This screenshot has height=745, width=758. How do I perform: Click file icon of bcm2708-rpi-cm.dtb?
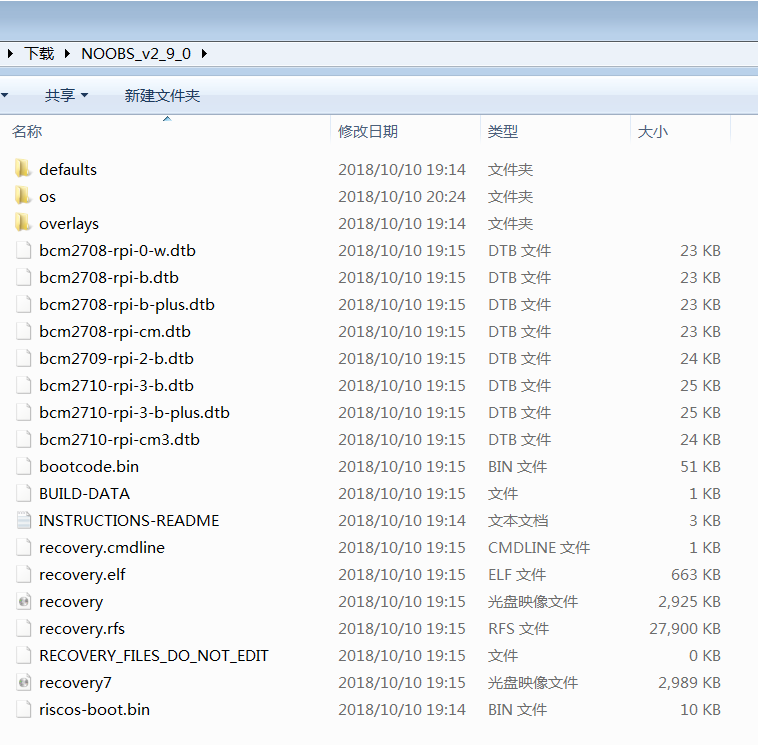click(x=23, y=332)
